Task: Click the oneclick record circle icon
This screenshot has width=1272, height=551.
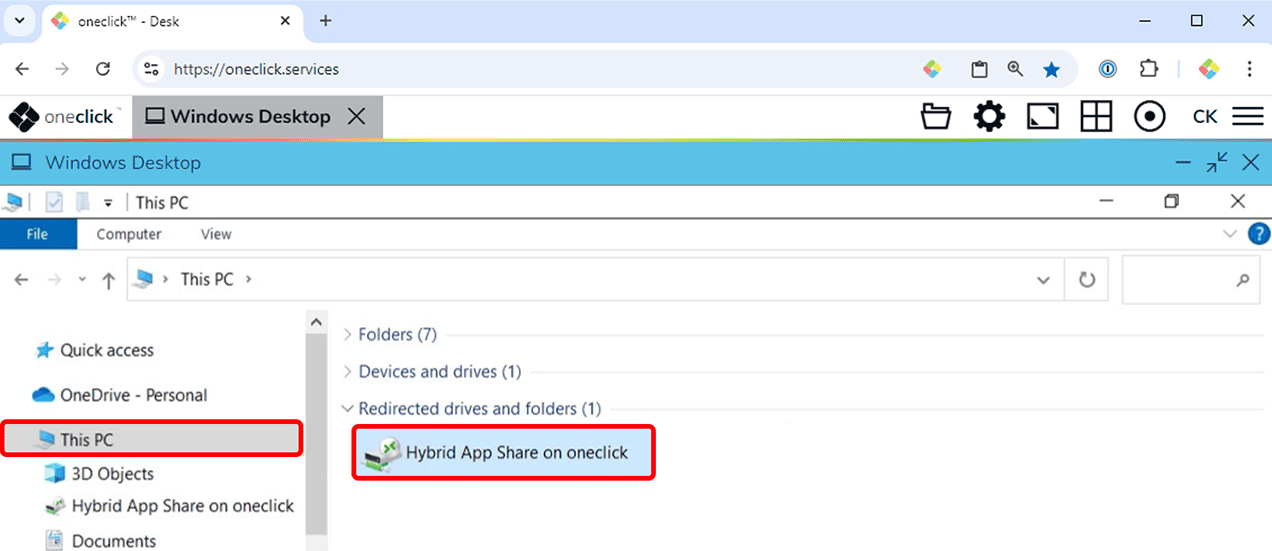Action: [1150, 117]
